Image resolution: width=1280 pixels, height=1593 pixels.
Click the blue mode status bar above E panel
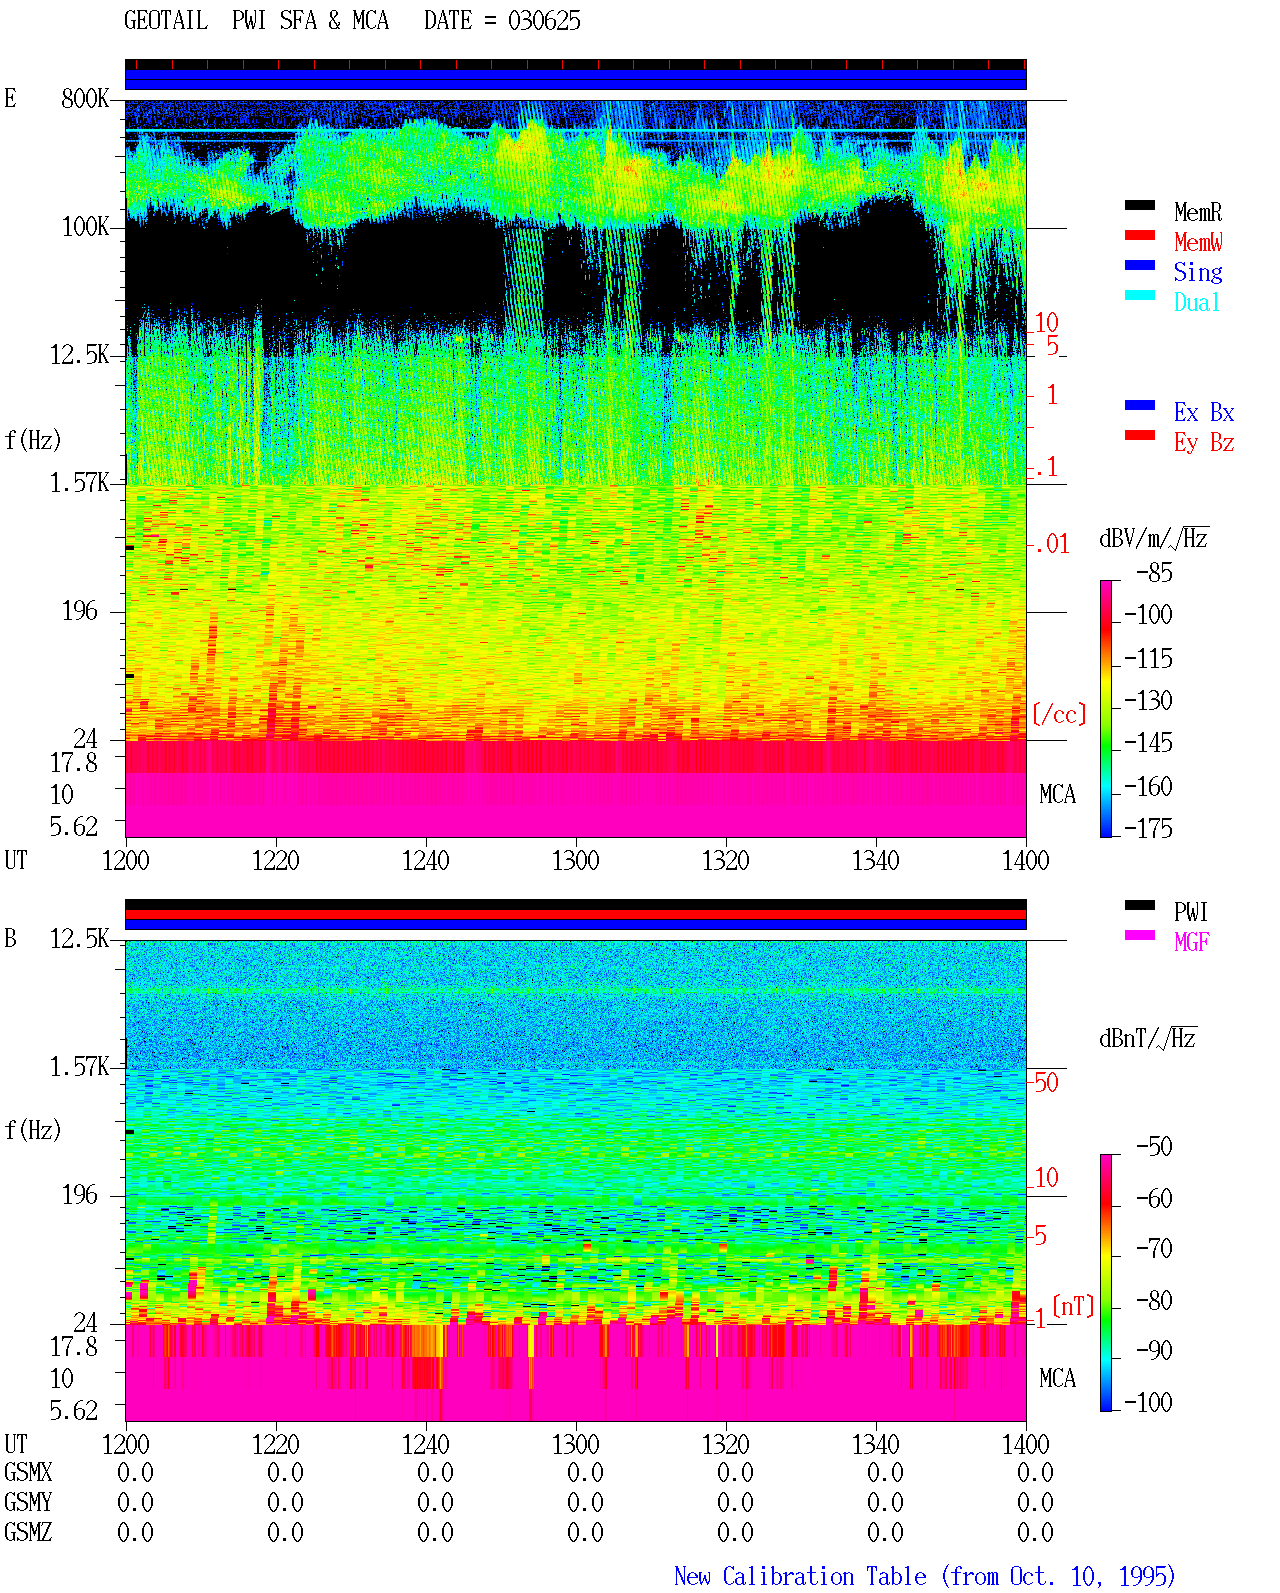tap(575, 79)
